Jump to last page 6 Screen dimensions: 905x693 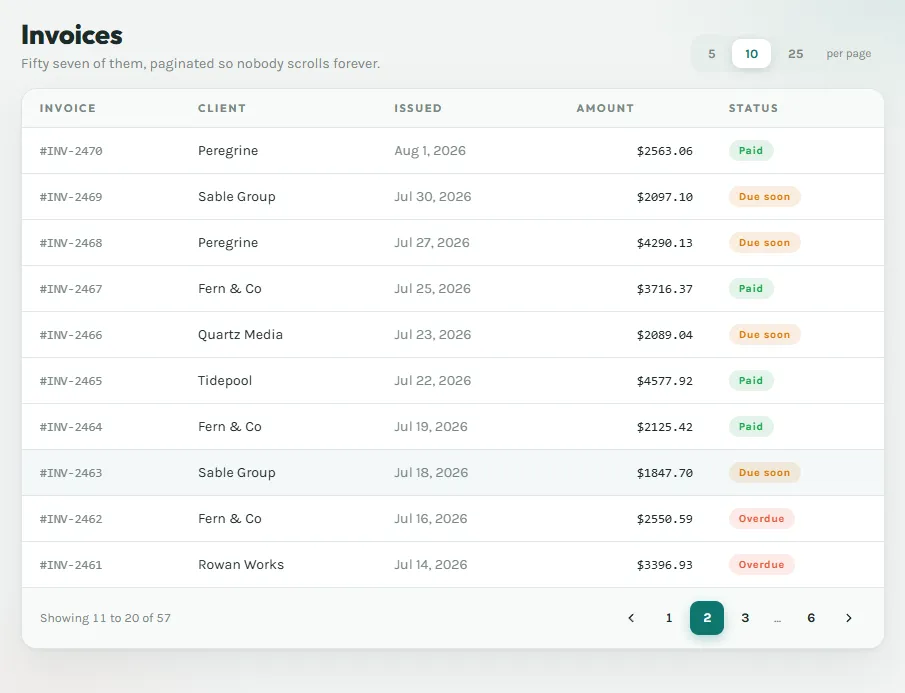811,618
